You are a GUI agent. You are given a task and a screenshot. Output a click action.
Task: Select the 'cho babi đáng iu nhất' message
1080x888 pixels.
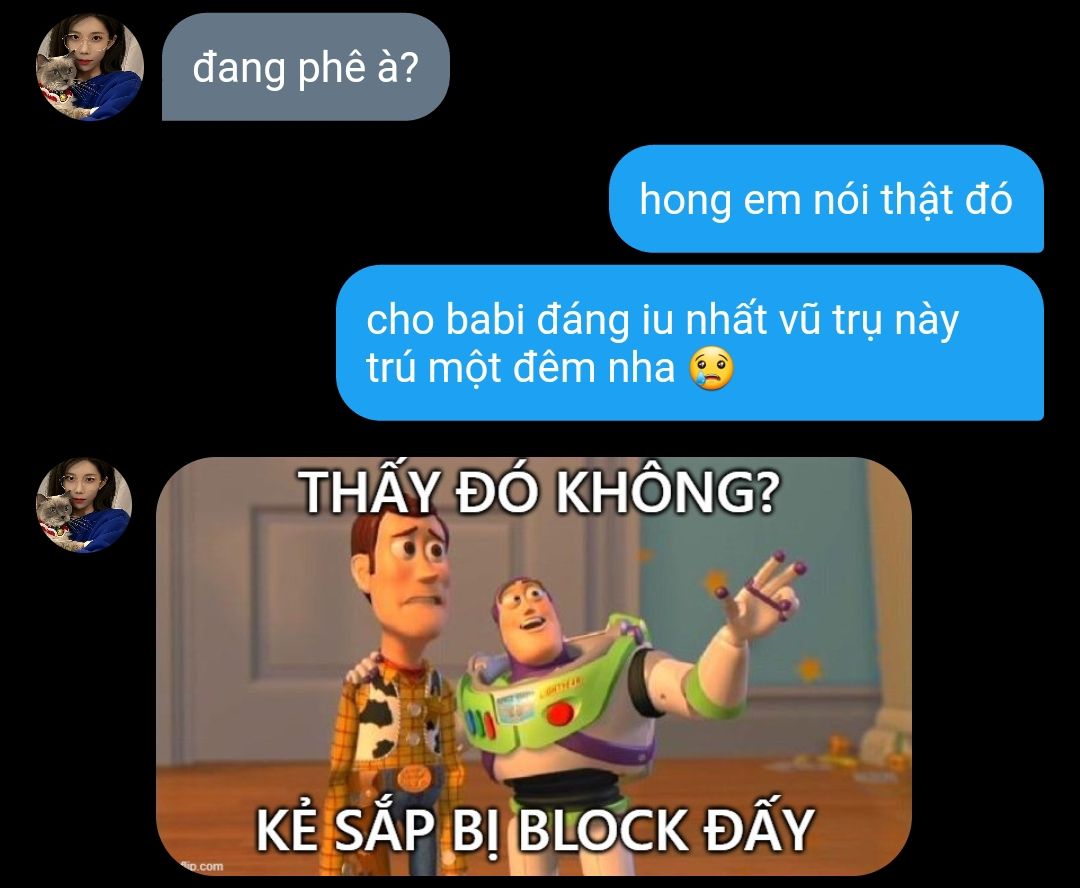coord(689,342)
